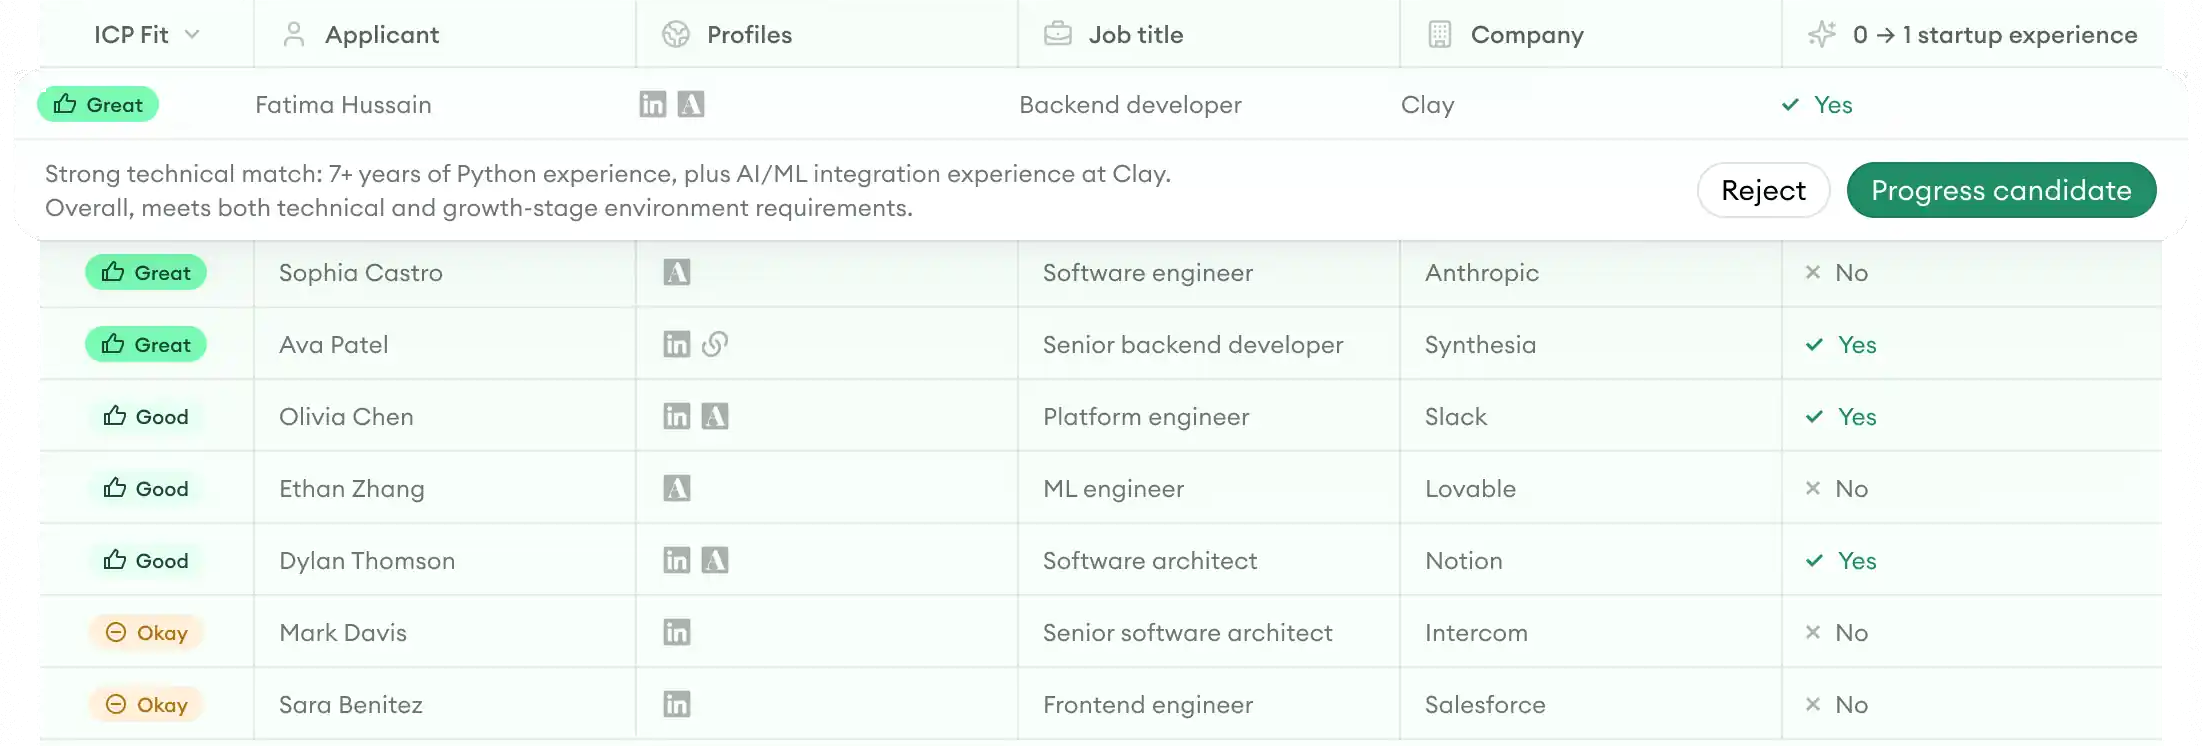The width and height of the screenshot is (2202, 746).
Task: Click the sparkle icon in the startup experience header
Action: coord(1822,35)
